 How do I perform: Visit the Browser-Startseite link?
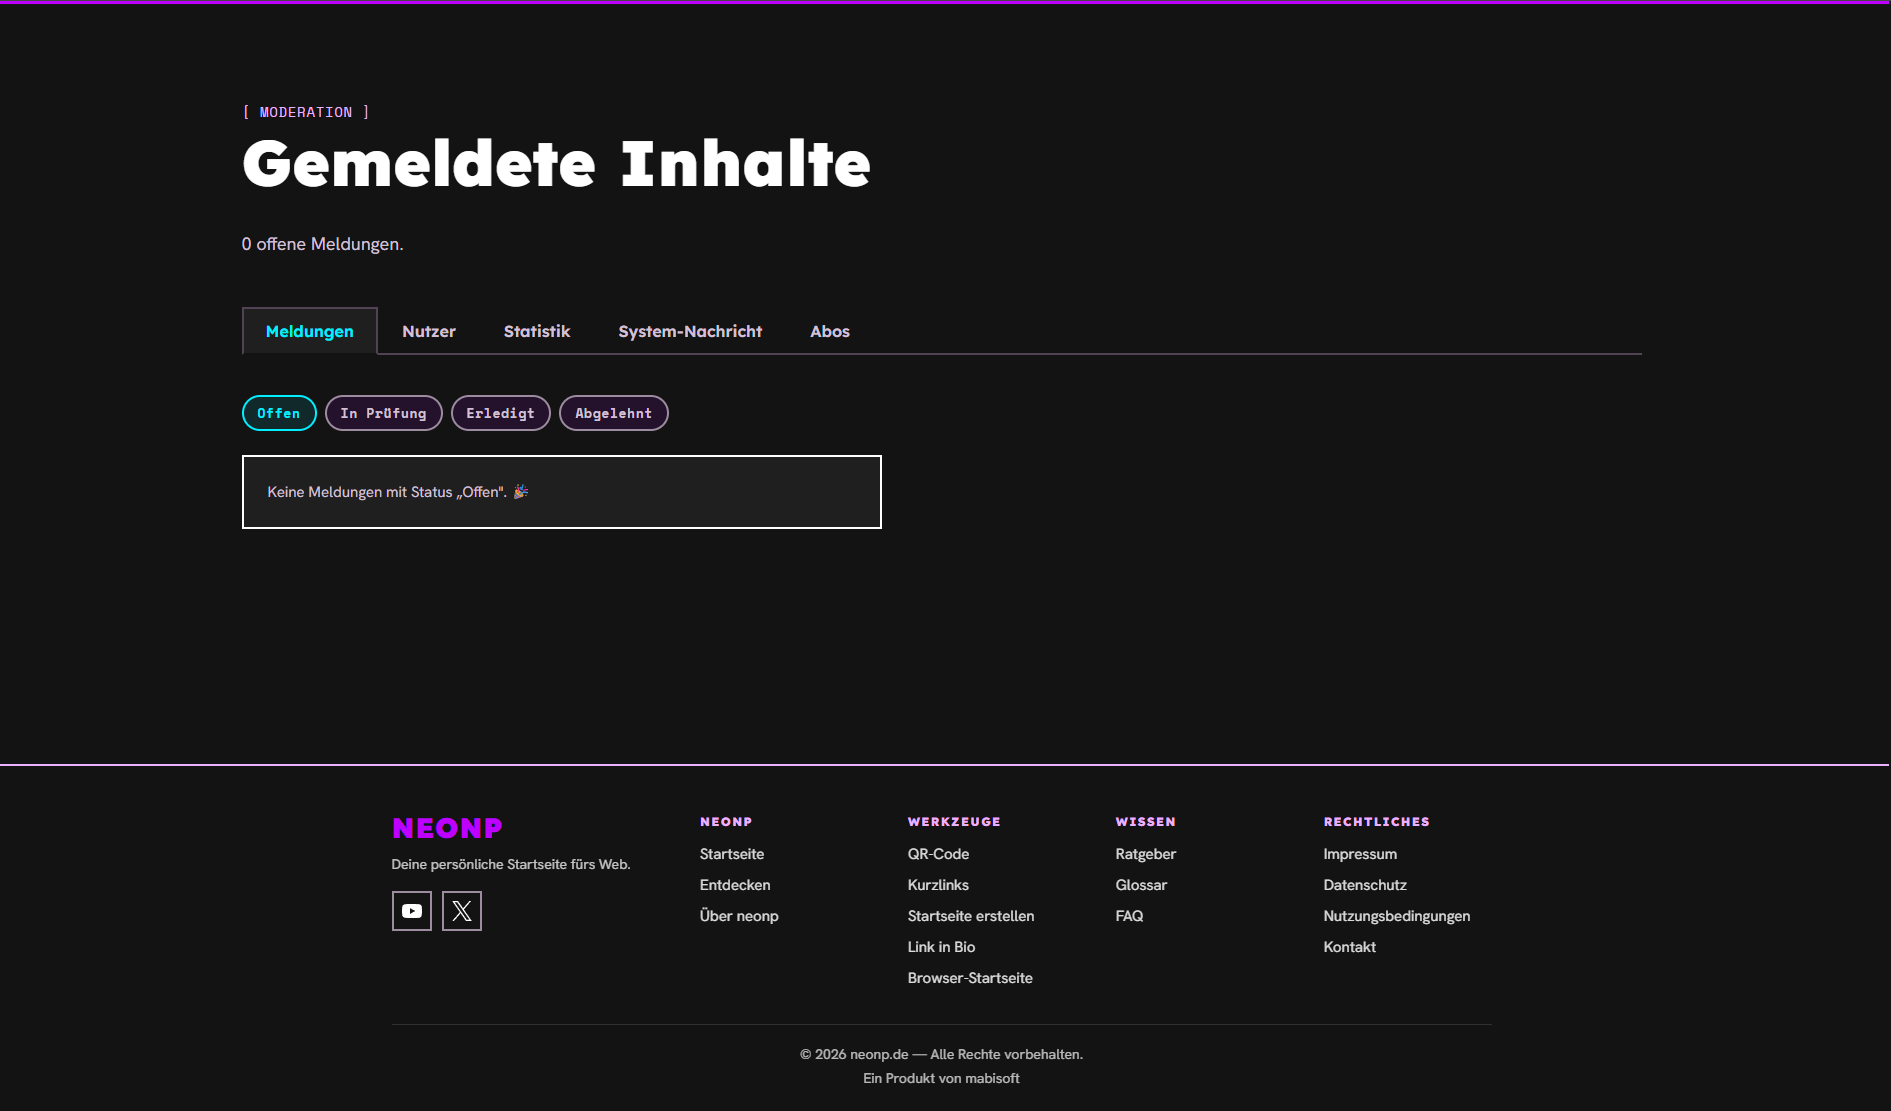click(x=970, y=978)
